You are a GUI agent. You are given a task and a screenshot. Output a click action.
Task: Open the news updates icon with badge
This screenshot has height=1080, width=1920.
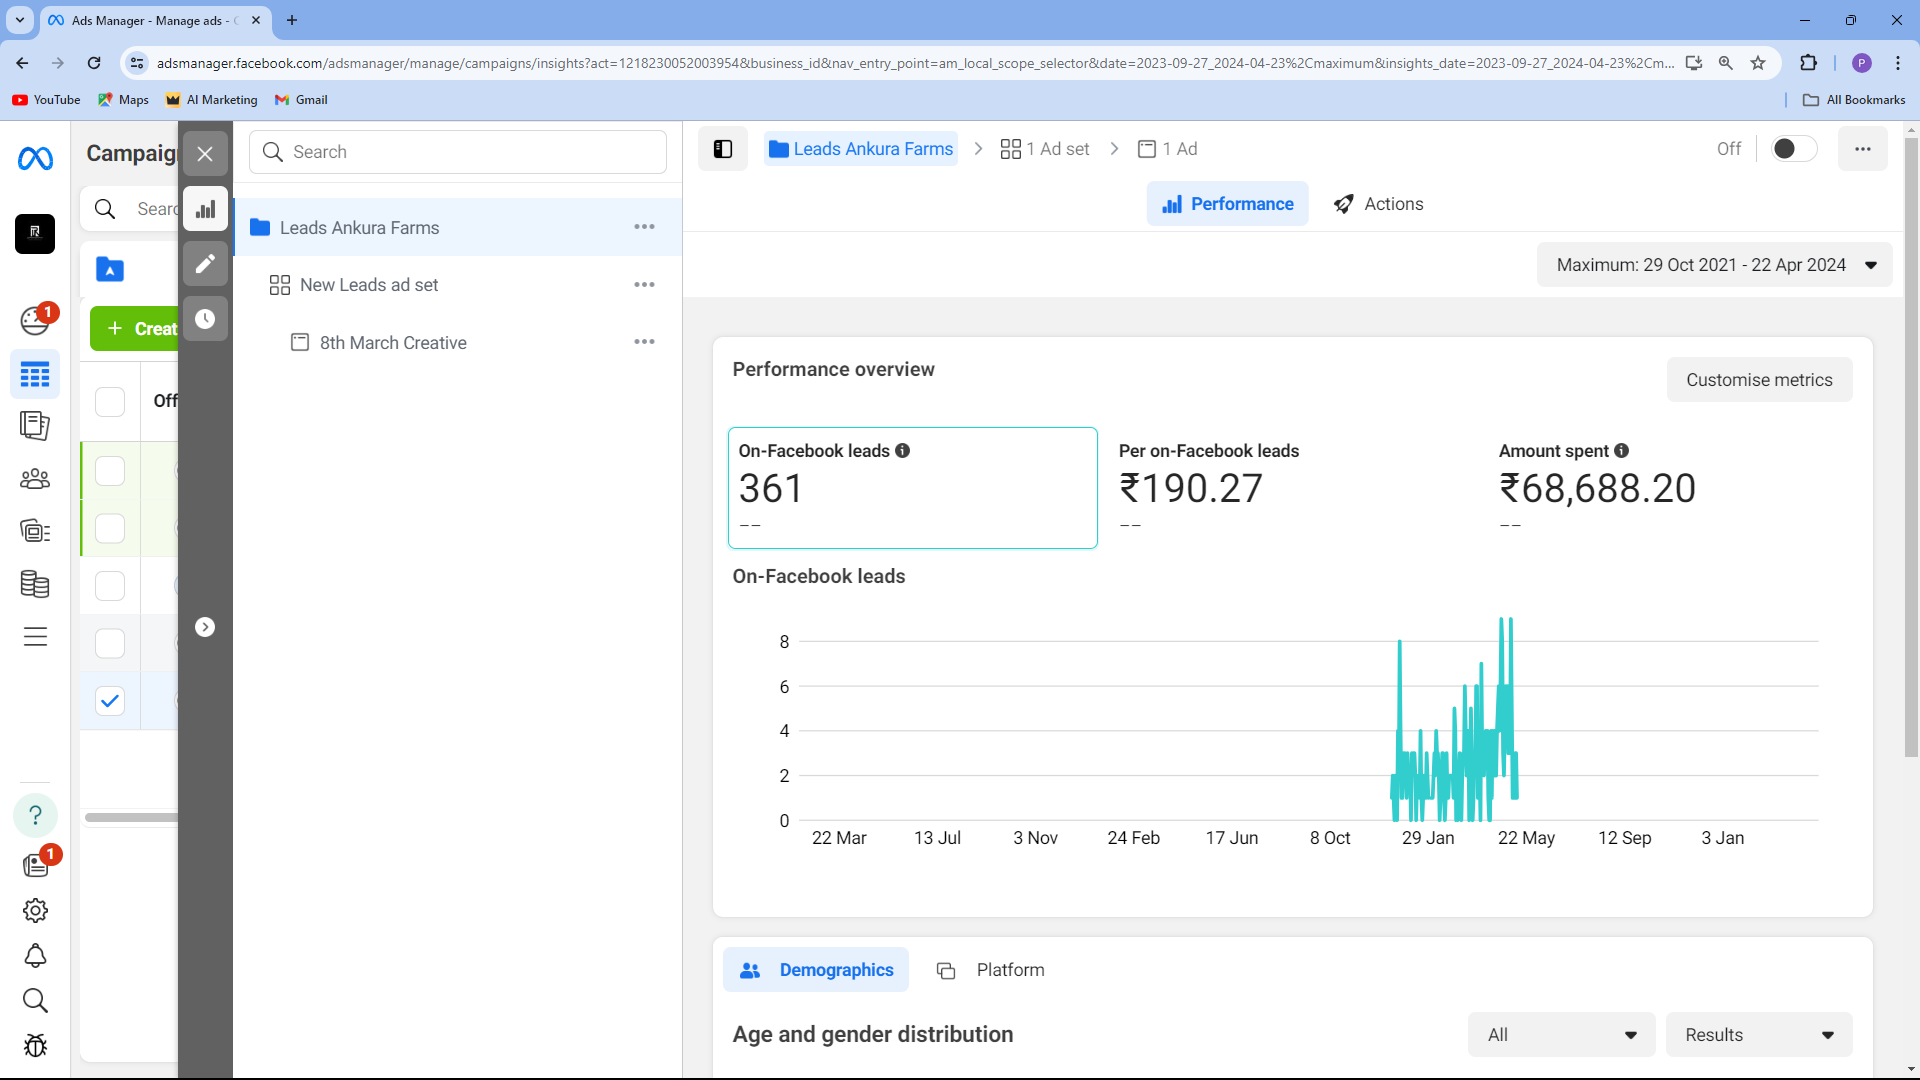pos(37,864)
